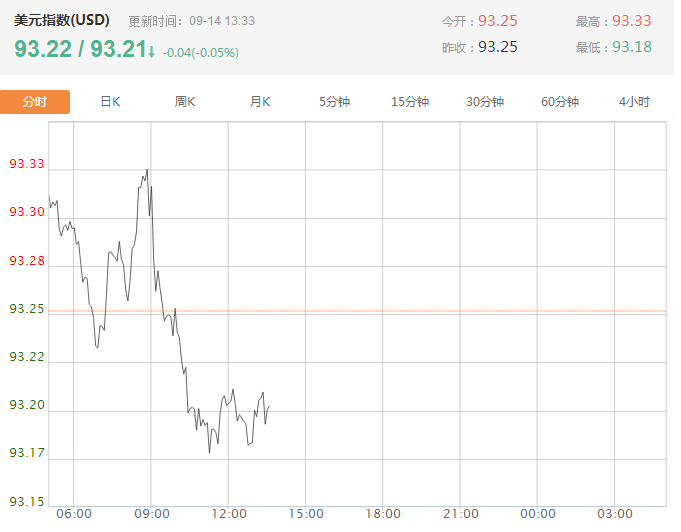Click the change value -0.04(-0.05%)
681x532 pixels.
[201, 53]
